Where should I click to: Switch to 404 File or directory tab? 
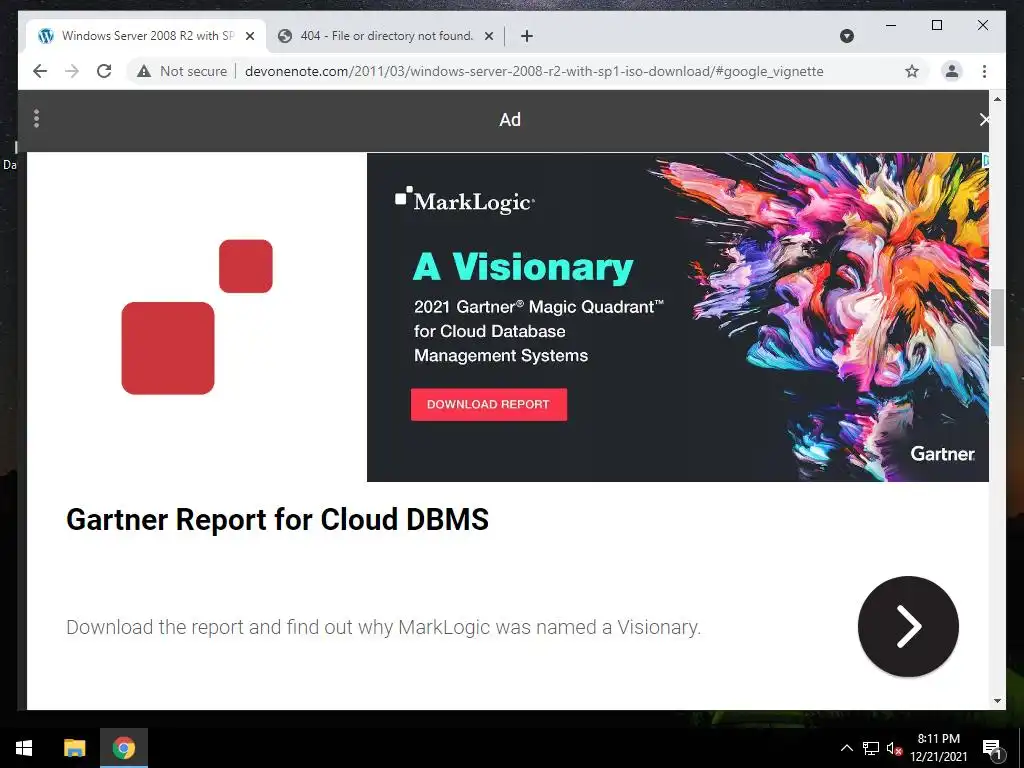pos(386,36)
